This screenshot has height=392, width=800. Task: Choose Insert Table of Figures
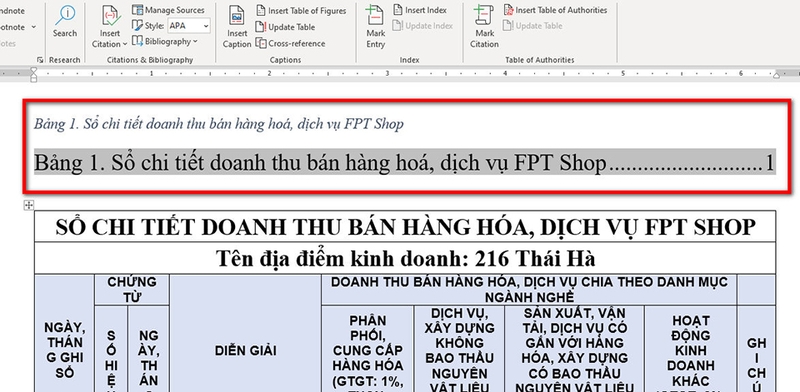pyautogui.click(x=301, y=10)
